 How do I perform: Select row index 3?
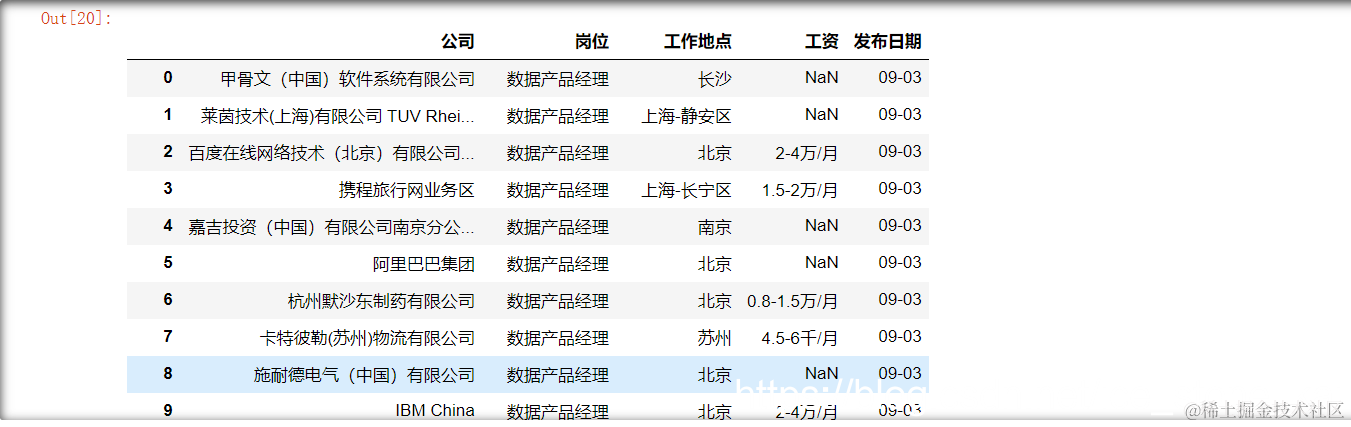point(168,189)
